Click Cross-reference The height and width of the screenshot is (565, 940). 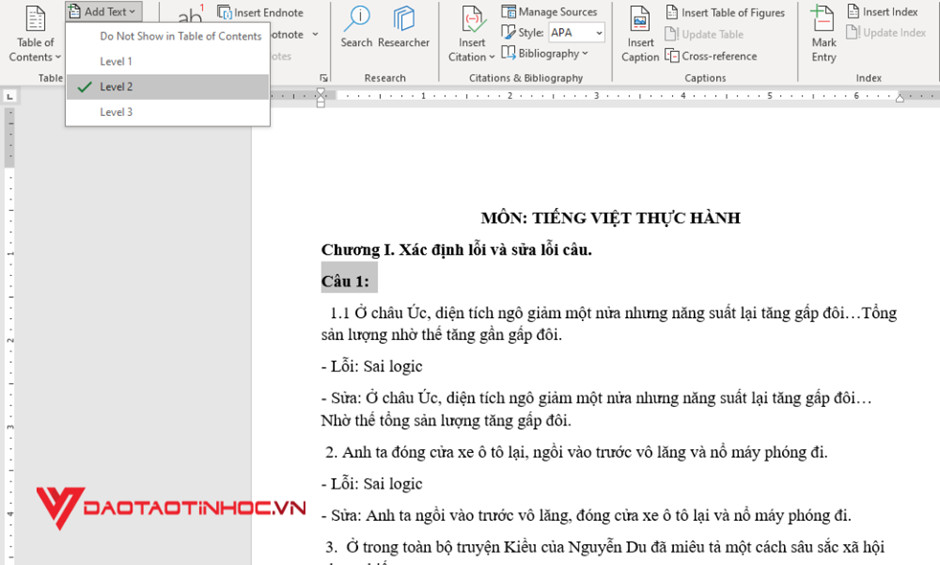coord(712,56)
